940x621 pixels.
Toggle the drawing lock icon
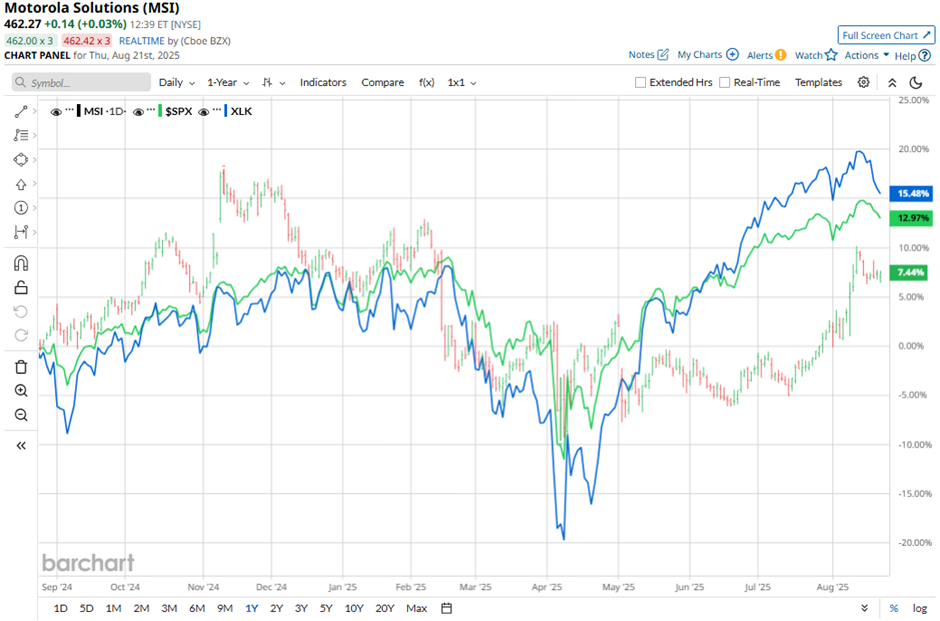click(20, 288)
